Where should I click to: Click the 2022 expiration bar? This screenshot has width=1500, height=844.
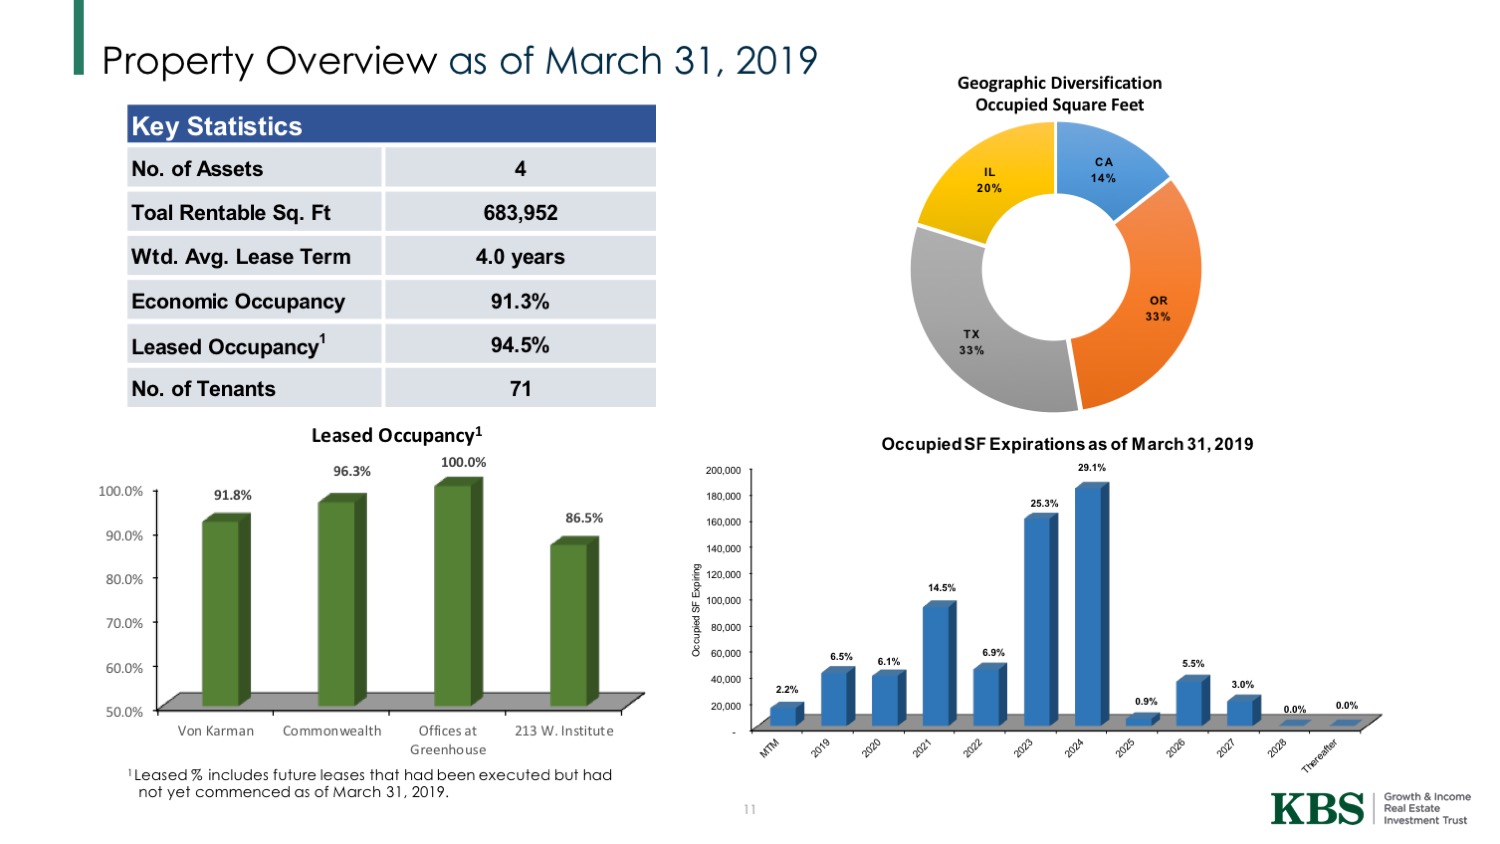click(990, 695)
